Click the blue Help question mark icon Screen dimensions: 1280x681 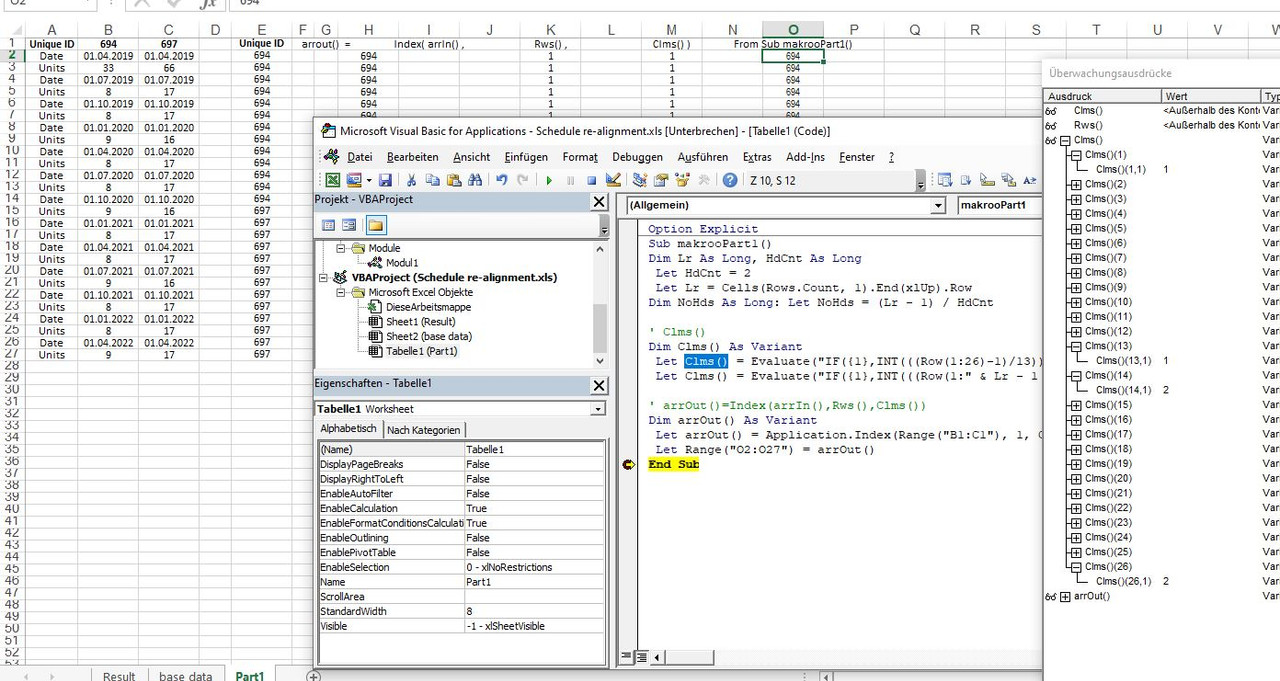click(730, 180)
